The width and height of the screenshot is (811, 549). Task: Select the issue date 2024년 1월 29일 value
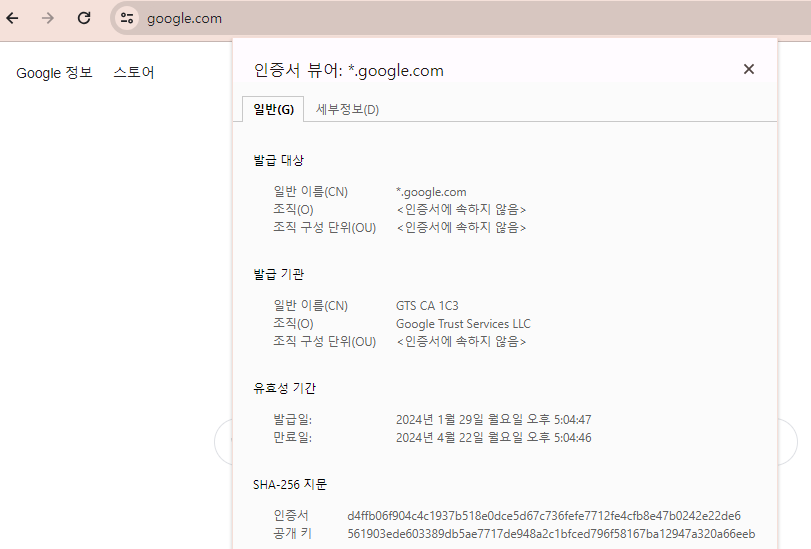(494, 420)
